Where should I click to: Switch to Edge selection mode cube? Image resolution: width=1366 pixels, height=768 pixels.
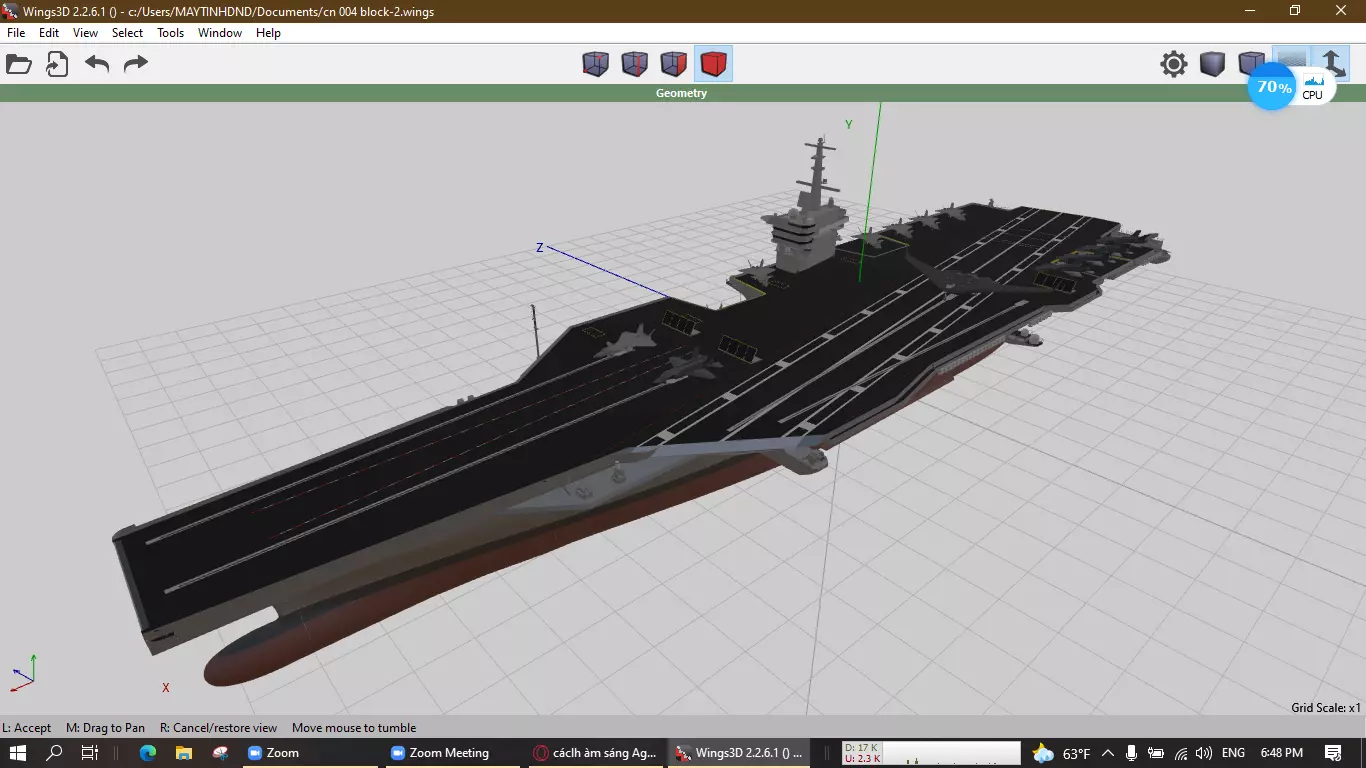click(x=635, y=64)
